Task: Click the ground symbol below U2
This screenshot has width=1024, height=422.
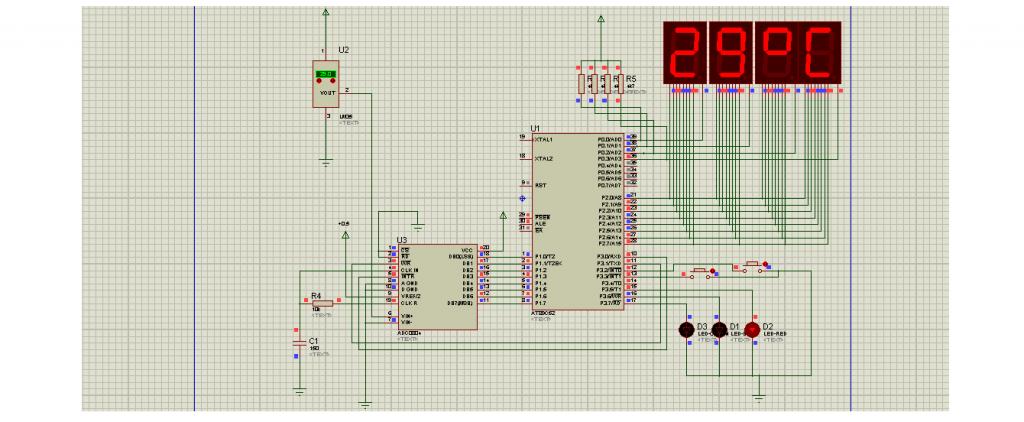Action: pos(326,162)
